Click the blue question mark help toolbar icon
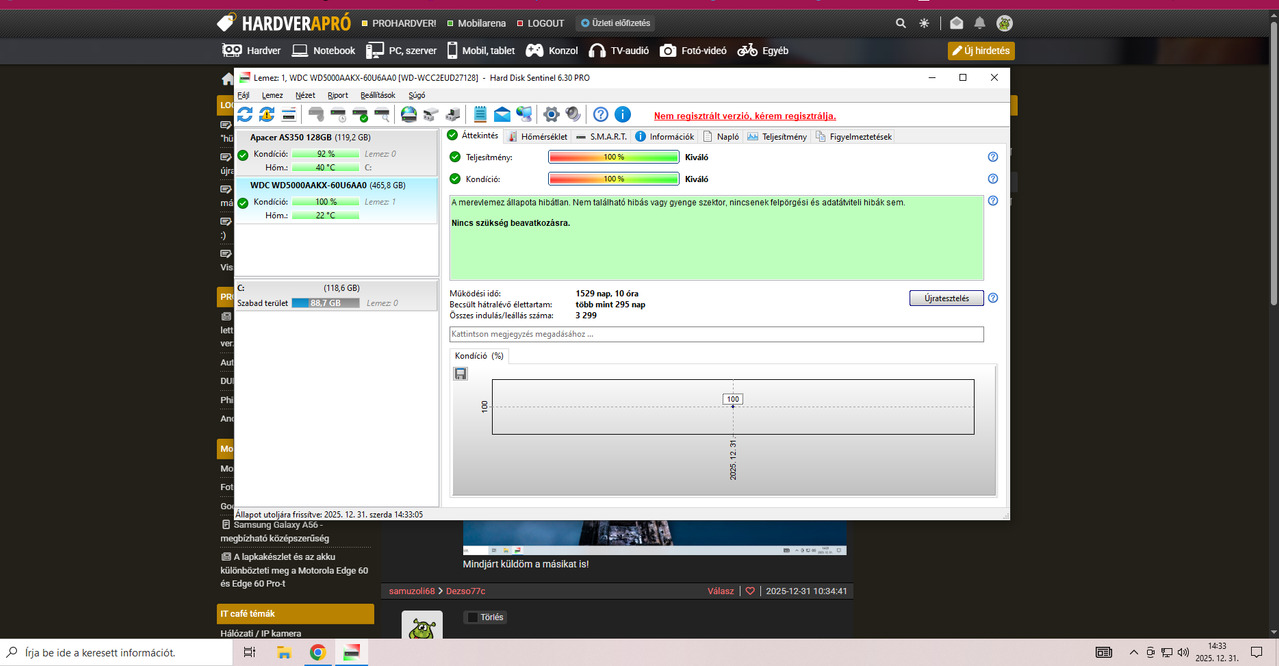 pos(600,115)
